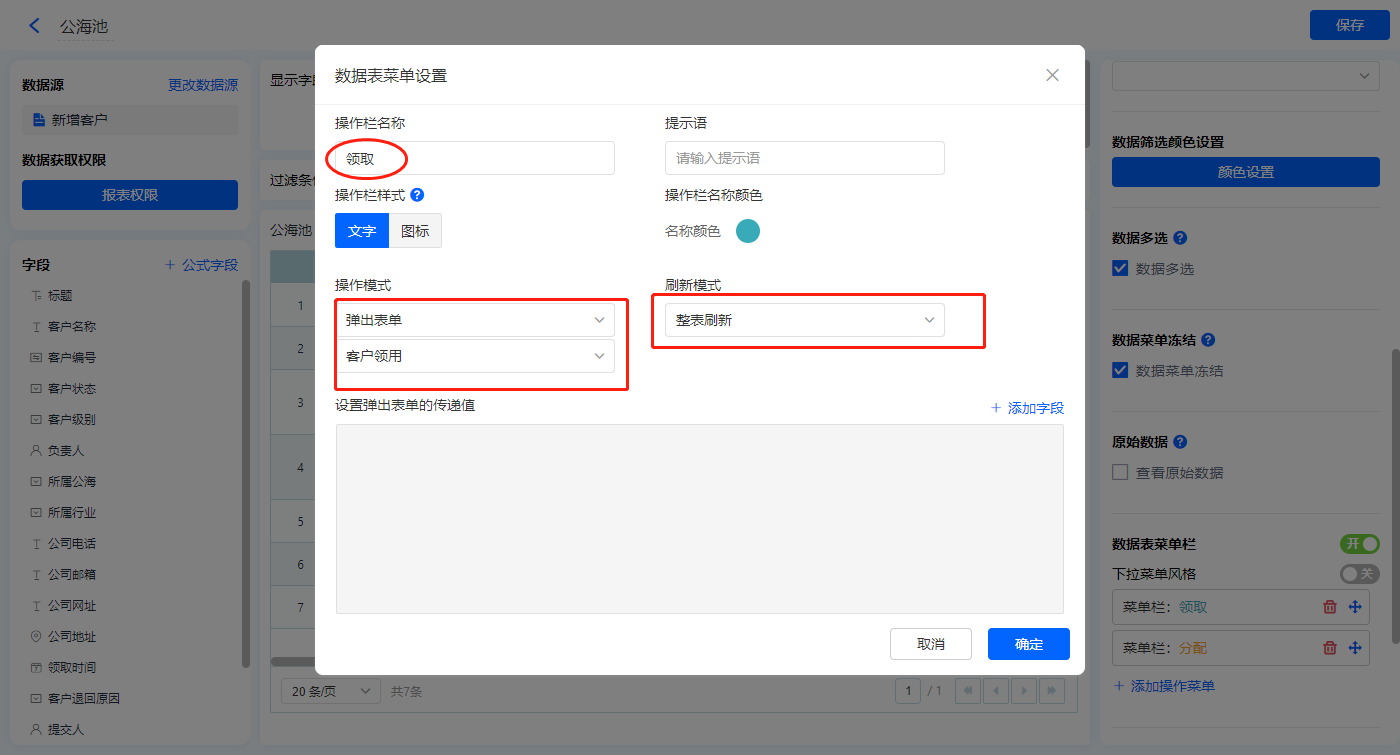
Task: Delete the 领取 menu bar item
Action: click(x=1330, y=607)
